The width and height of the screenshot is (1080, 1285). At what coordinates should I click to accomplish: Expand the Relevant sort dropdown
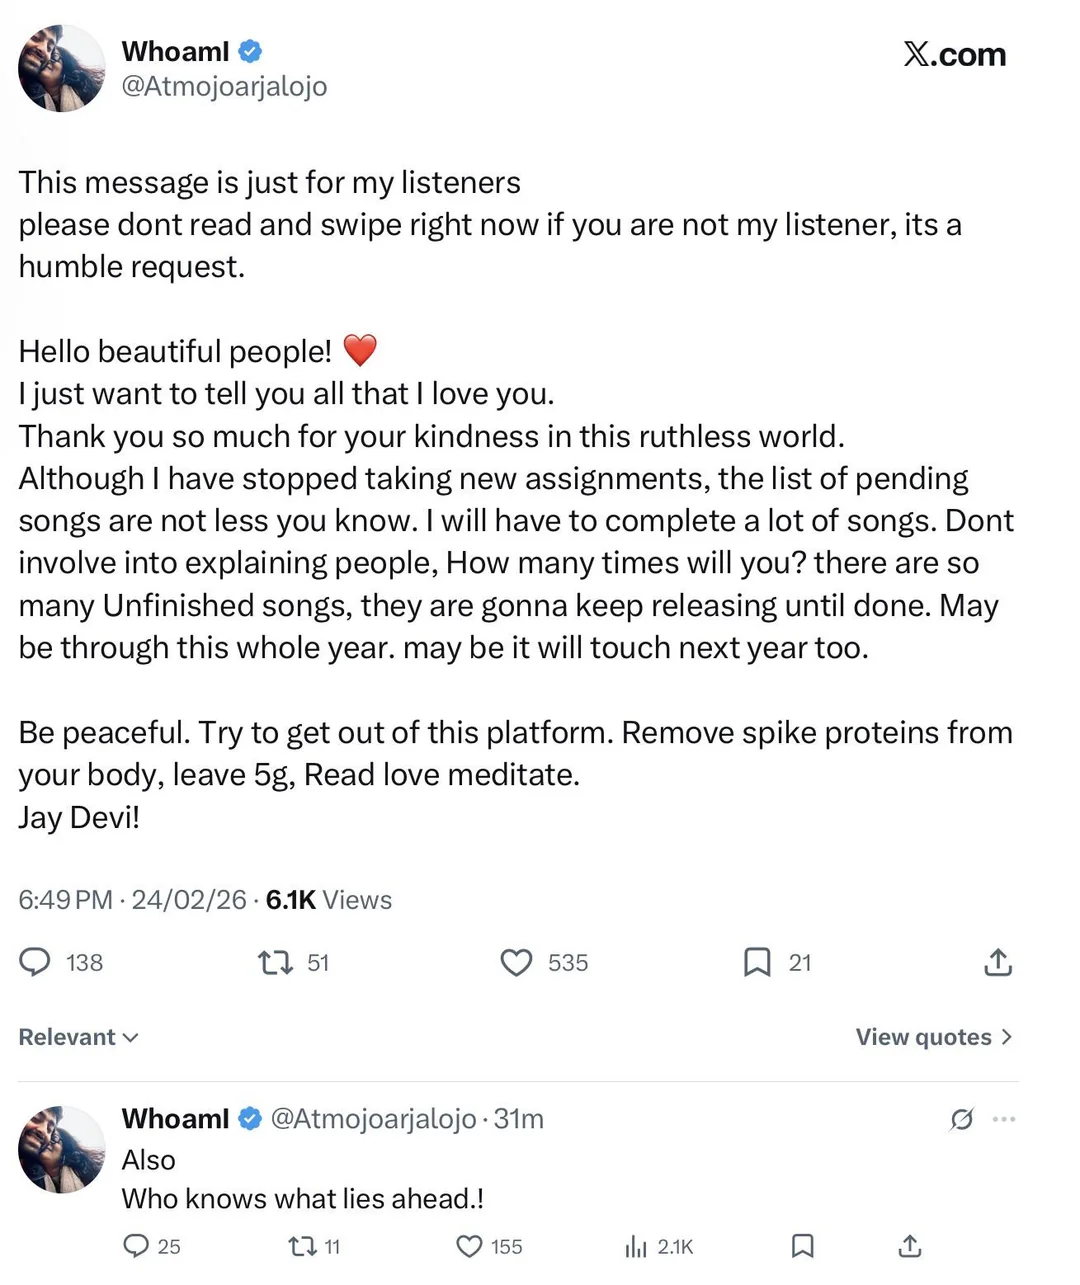78,1037
